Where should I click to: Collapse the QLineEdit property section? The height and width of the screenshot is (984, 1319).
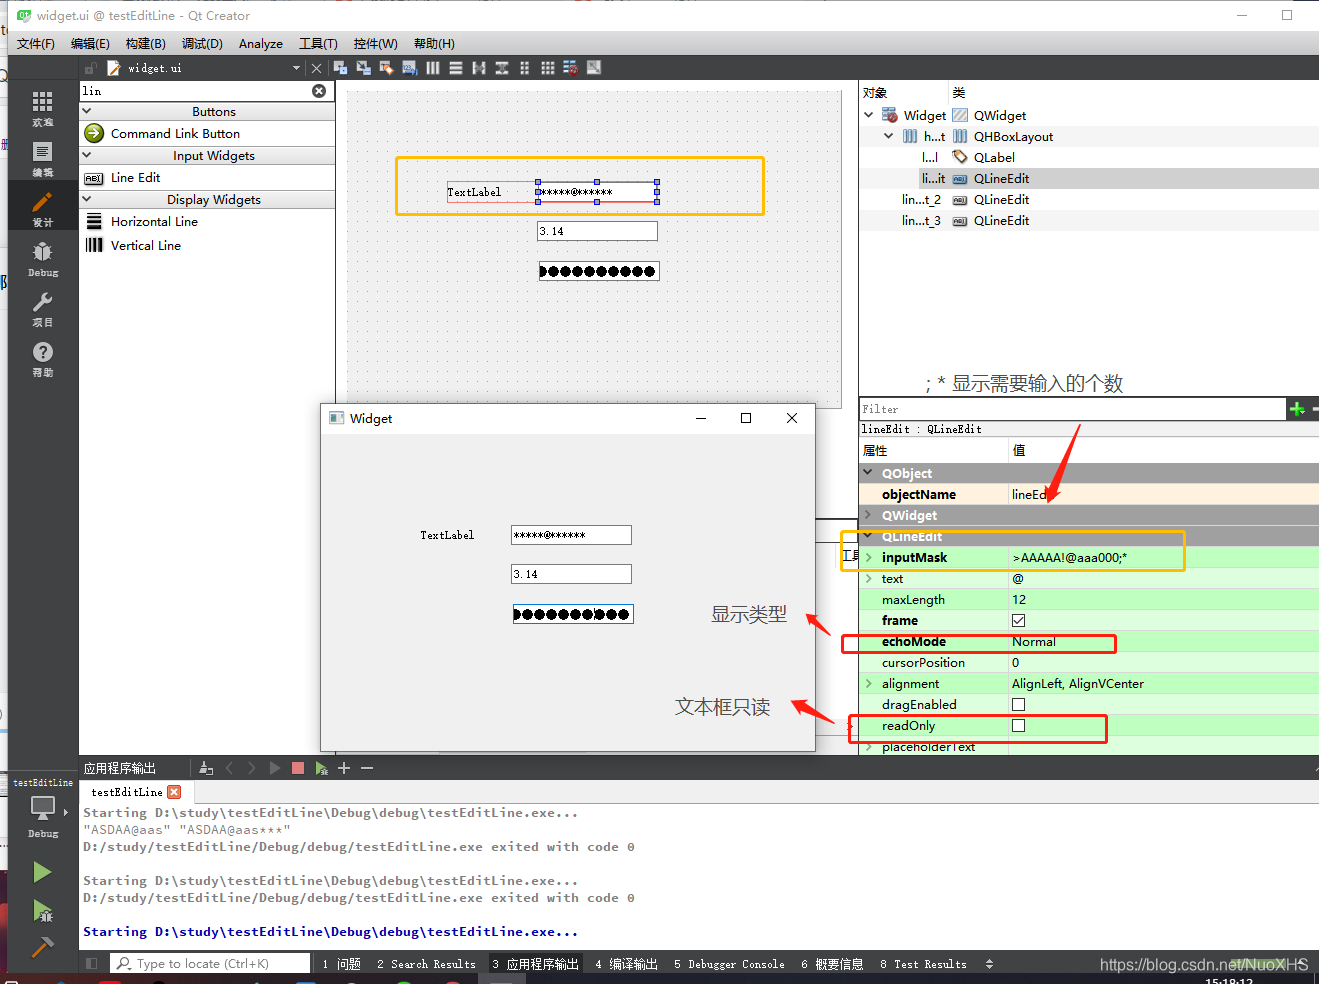[869, 536]
